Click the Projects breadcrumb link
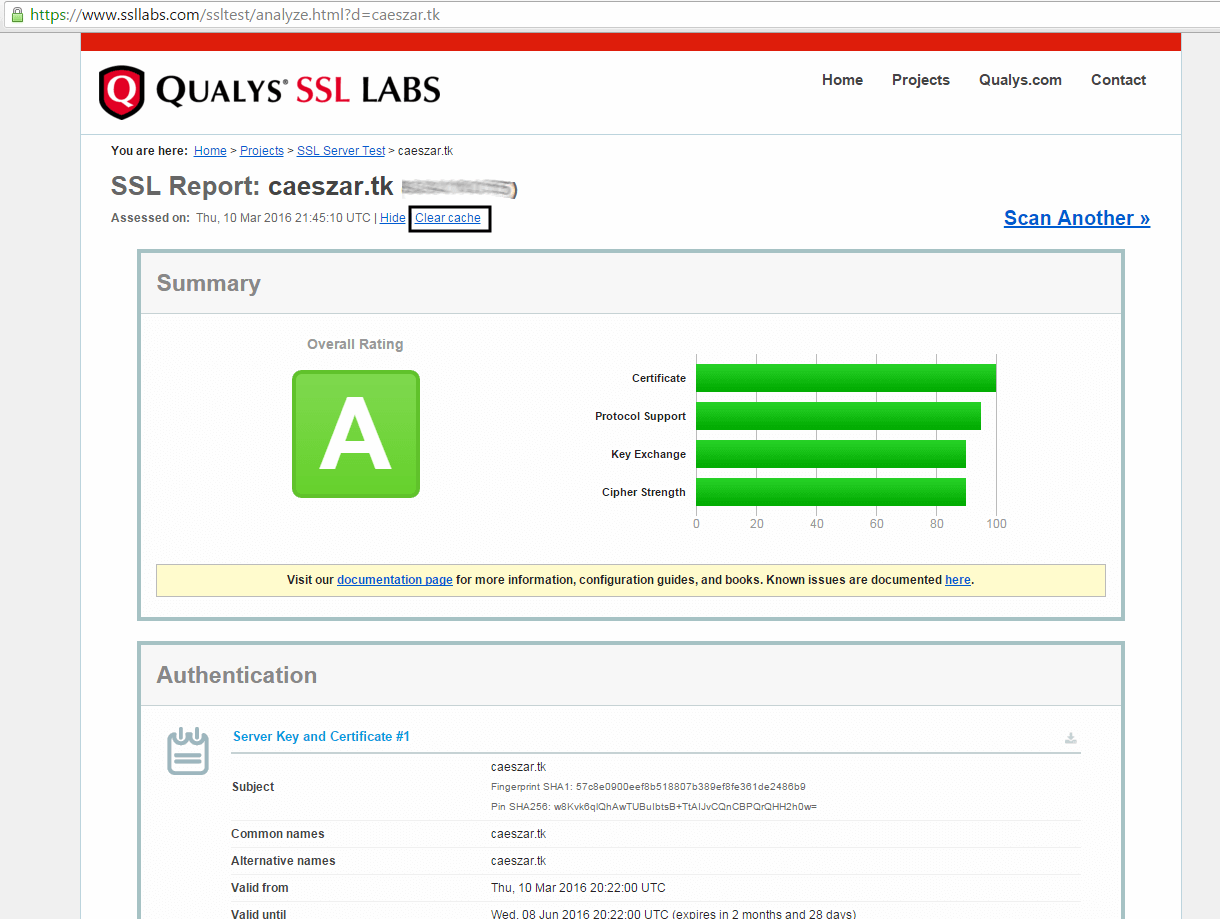Screen dimensions: 1220x919 pos(262,151)
